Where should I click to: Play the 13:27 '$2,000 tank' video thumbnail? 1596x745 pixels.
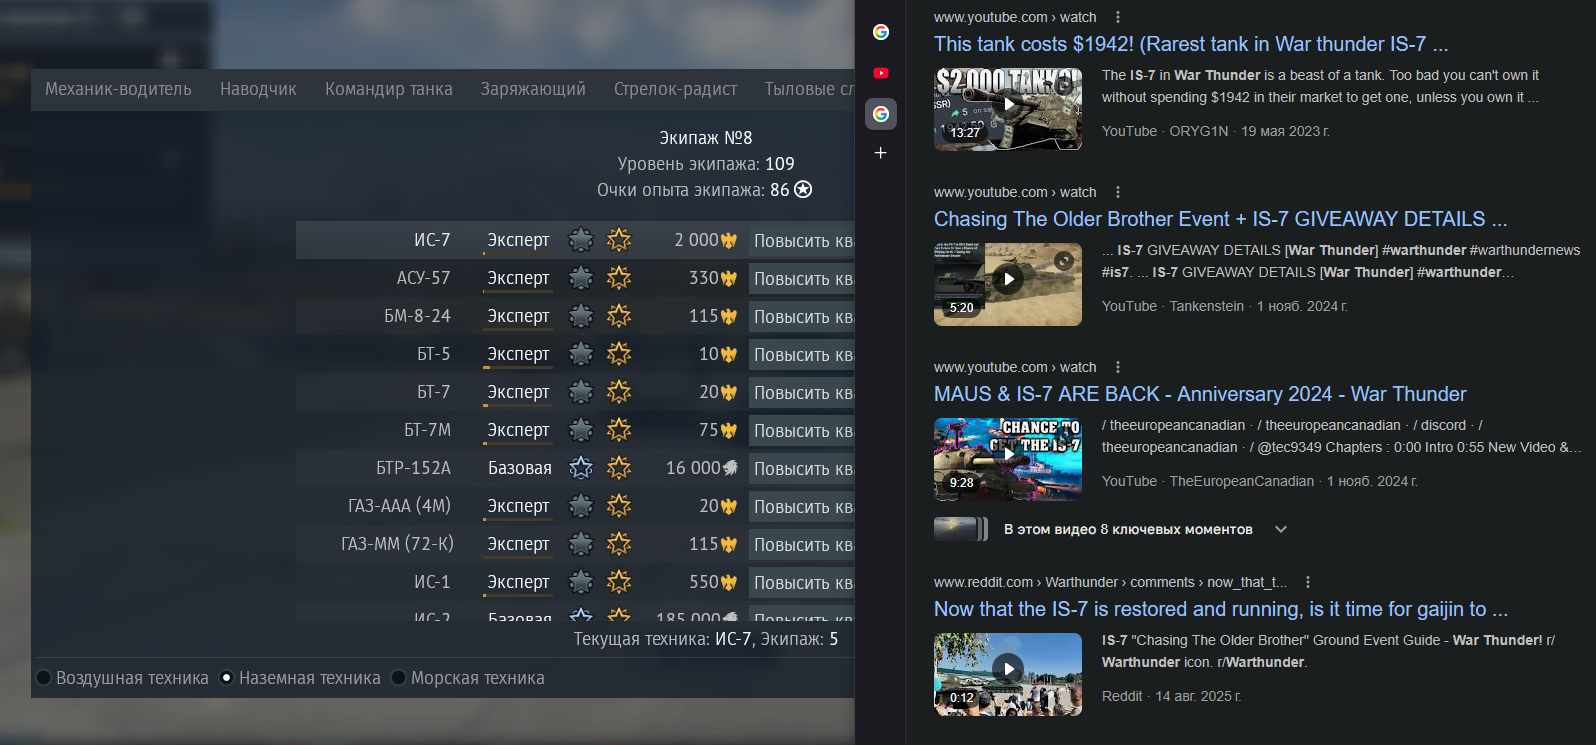point(1008,109)
